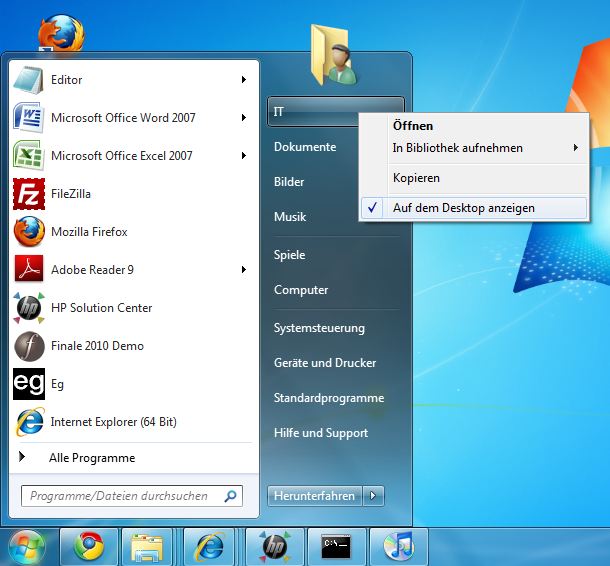Click the magnifier search icon

[x=230, y=496]
